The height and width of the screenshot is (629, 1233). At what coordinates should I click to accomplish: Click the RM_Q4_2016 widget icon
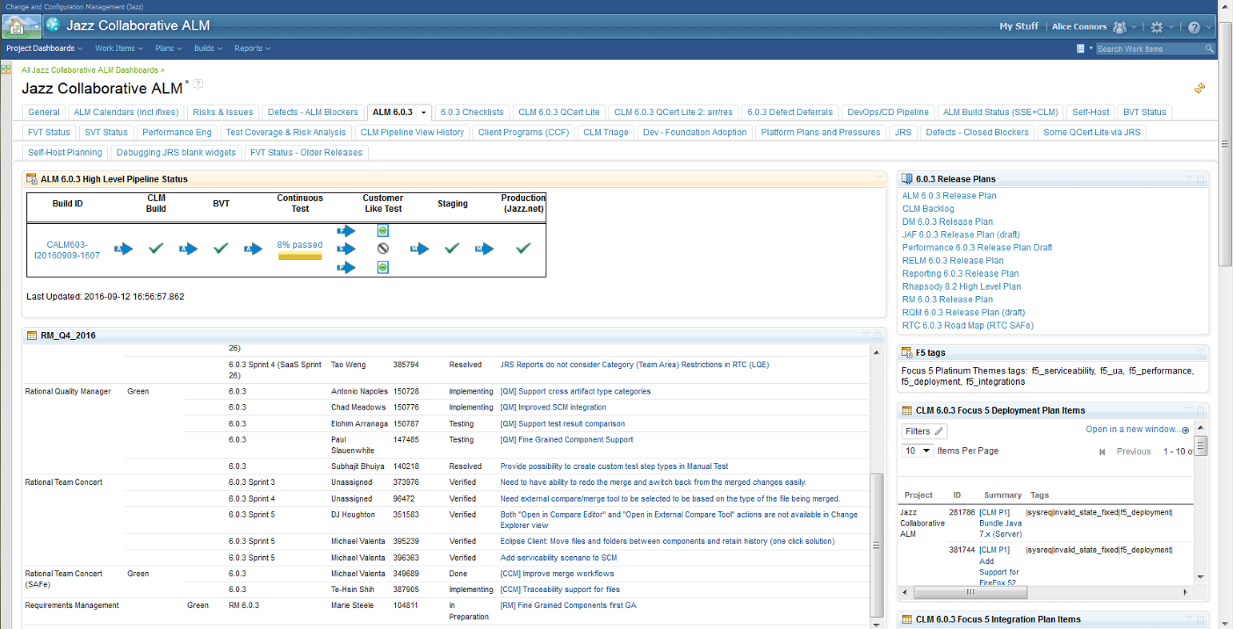pos(32,336)
